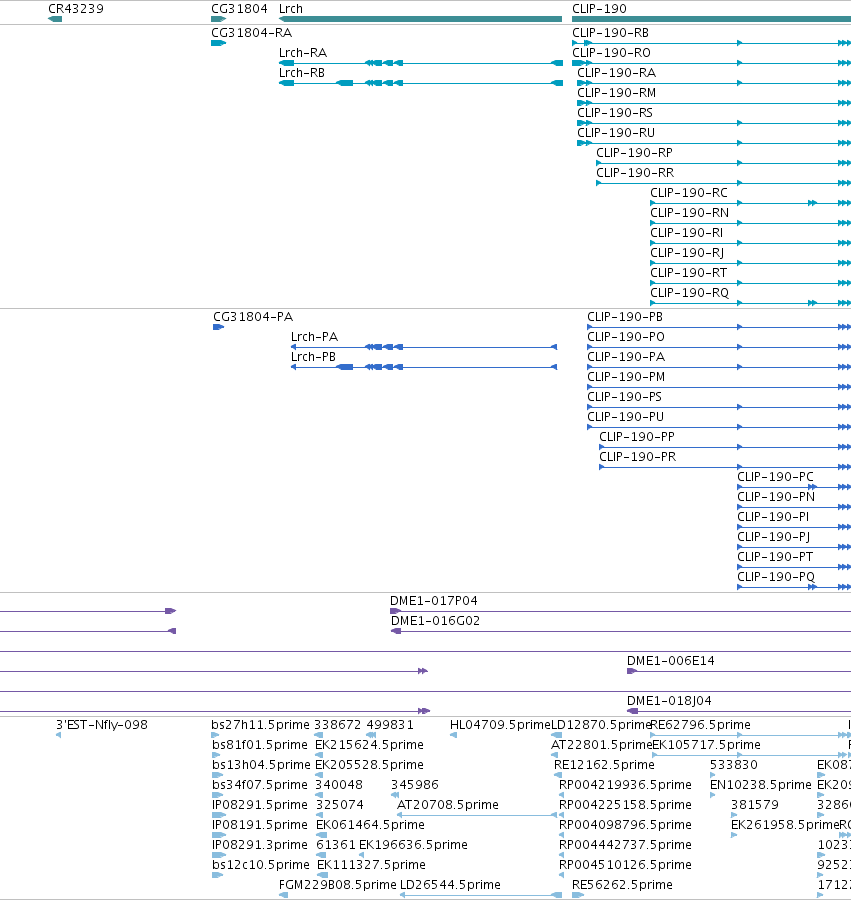Screen dimensions: 851x900
Task: Select CLIP-190-PP protein label
Action: 636,437
